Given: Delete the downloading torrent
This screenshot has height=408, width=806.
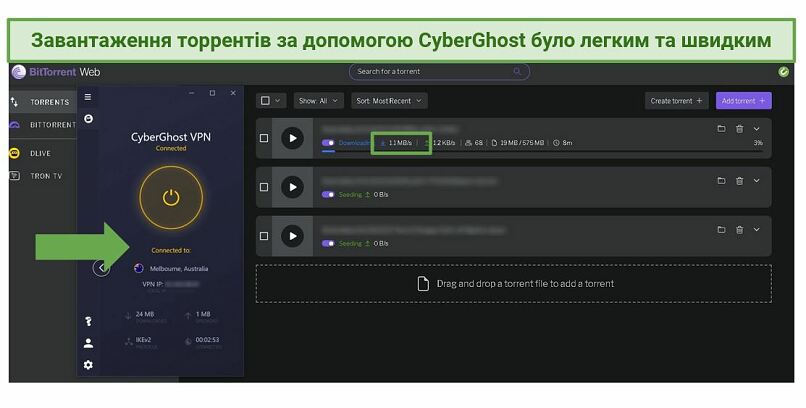Looking at the screenshot, I should tap(739, 129).
